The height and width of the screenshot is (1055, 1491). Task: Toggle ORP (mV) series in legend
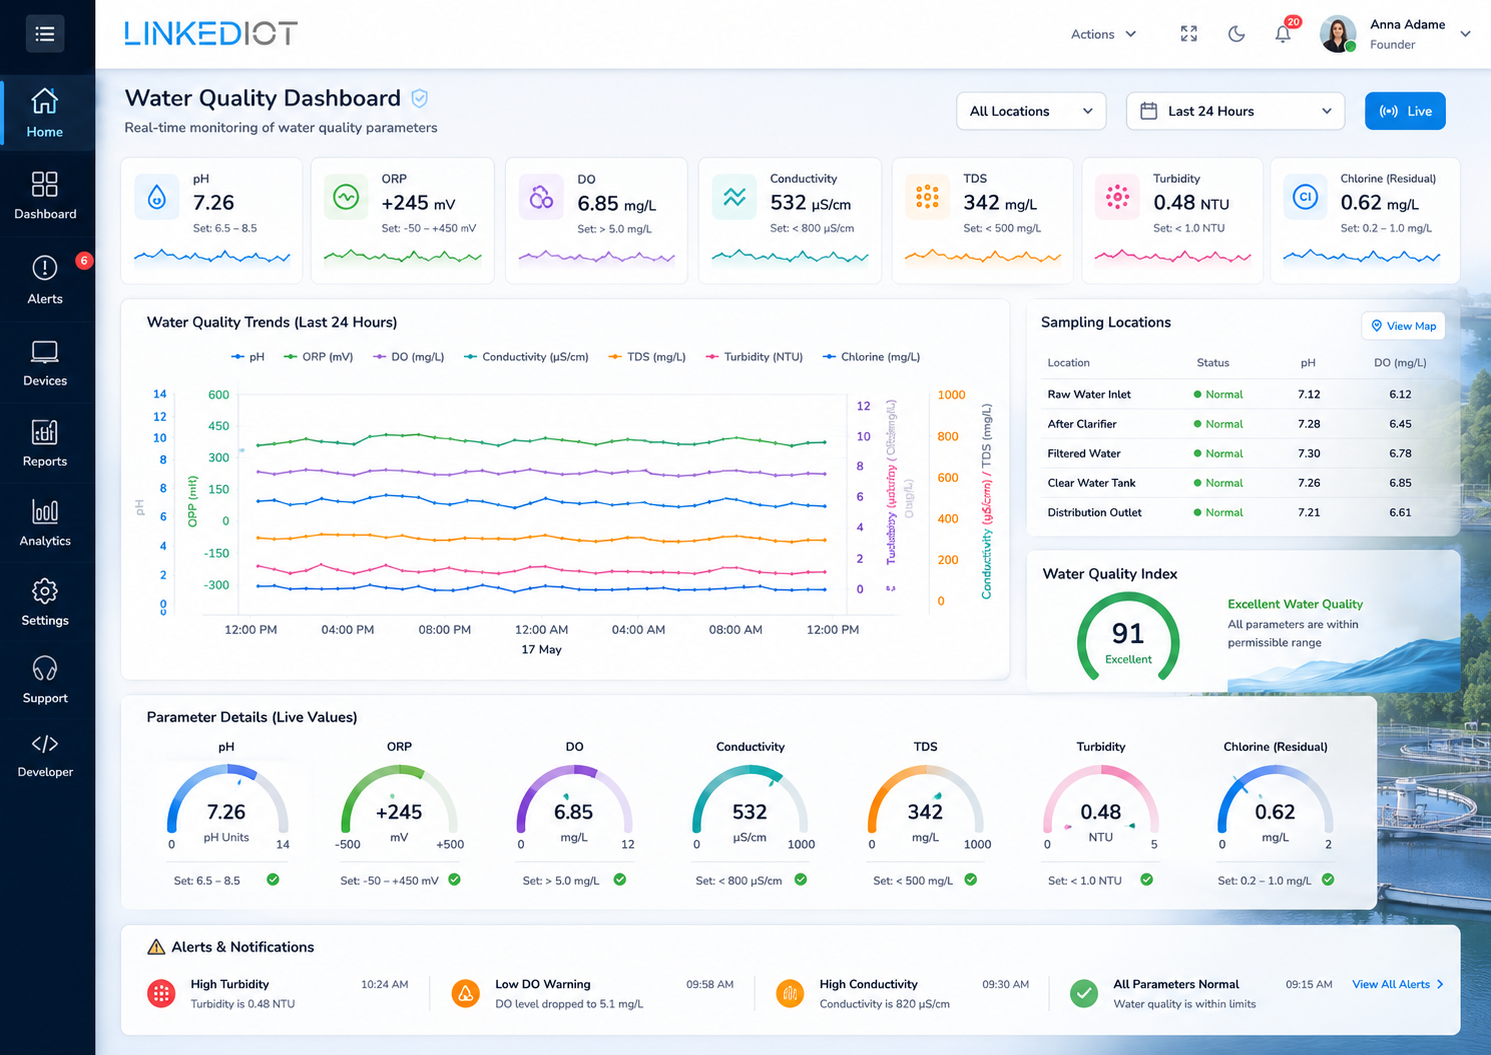[x=319, y=357]
